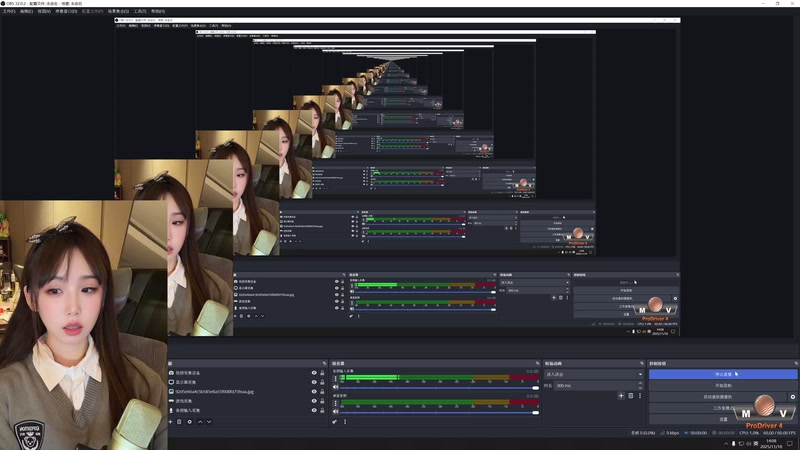Viewport: 800px width, 450px height.
Task: Click the gamepad icon of 游戏采集 source
Action: click(x=171, y=401)
